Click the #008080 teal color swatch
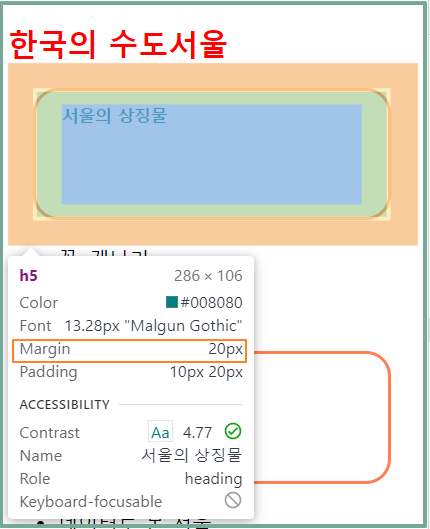This screenshot has height=529, width=430. point(172,302)
